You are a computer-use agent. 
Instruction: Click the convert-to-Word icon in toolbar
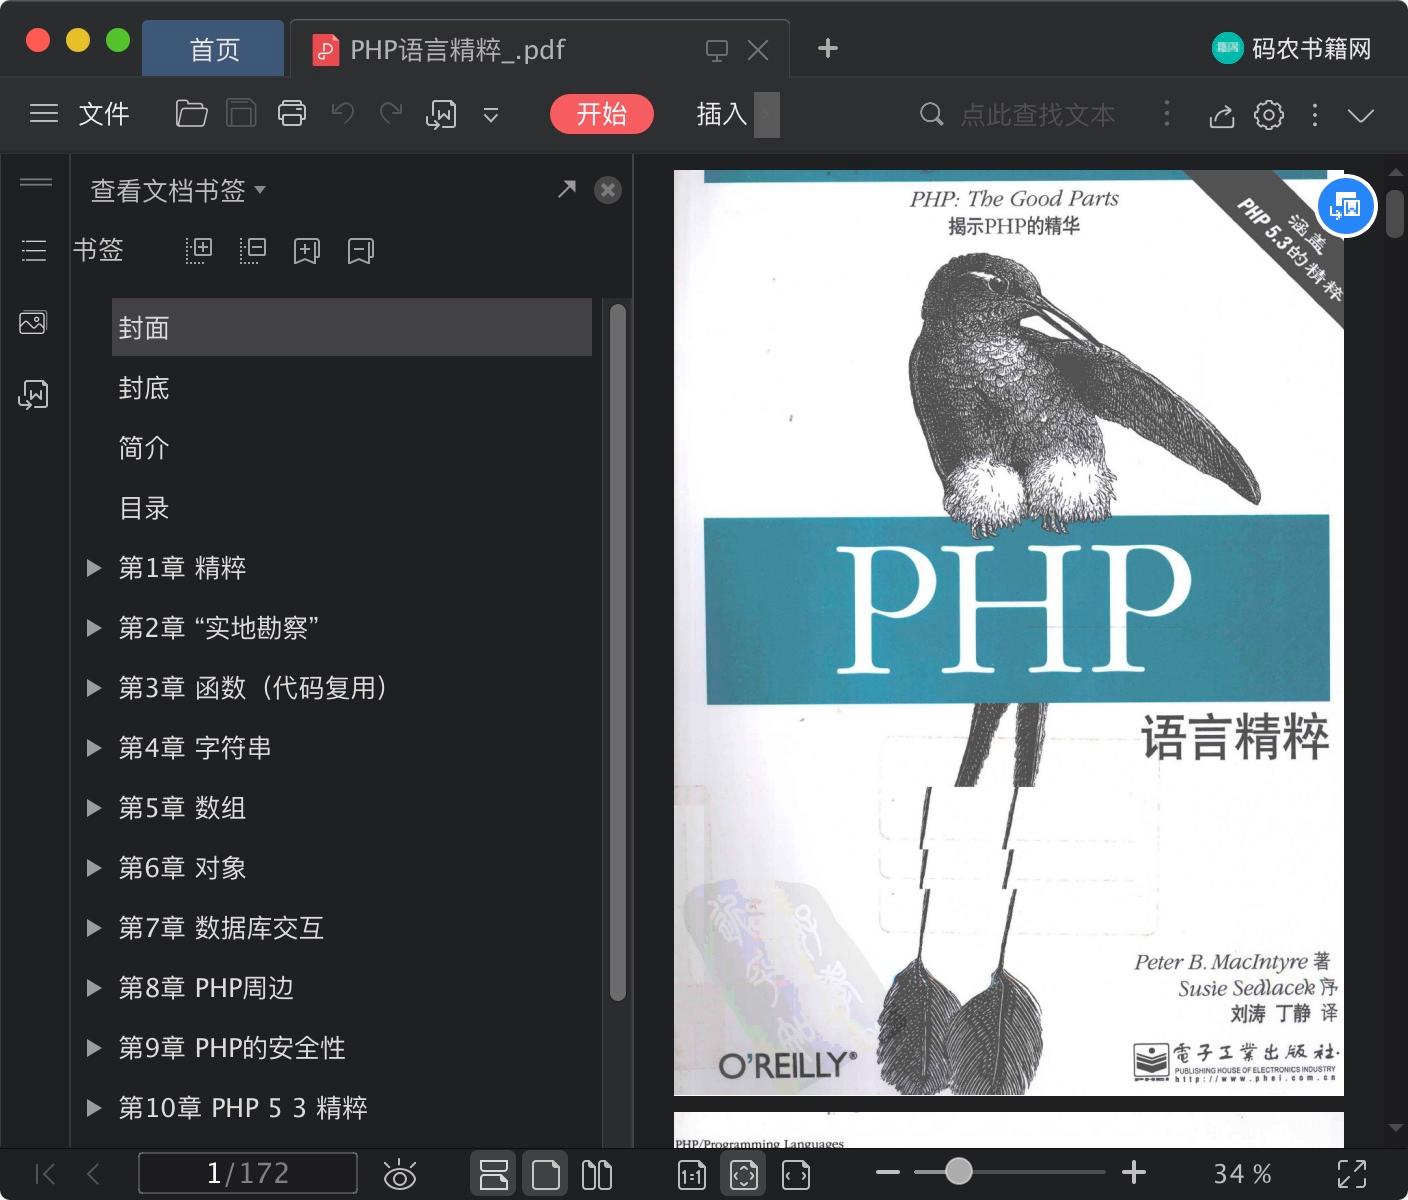pos(441,115)
